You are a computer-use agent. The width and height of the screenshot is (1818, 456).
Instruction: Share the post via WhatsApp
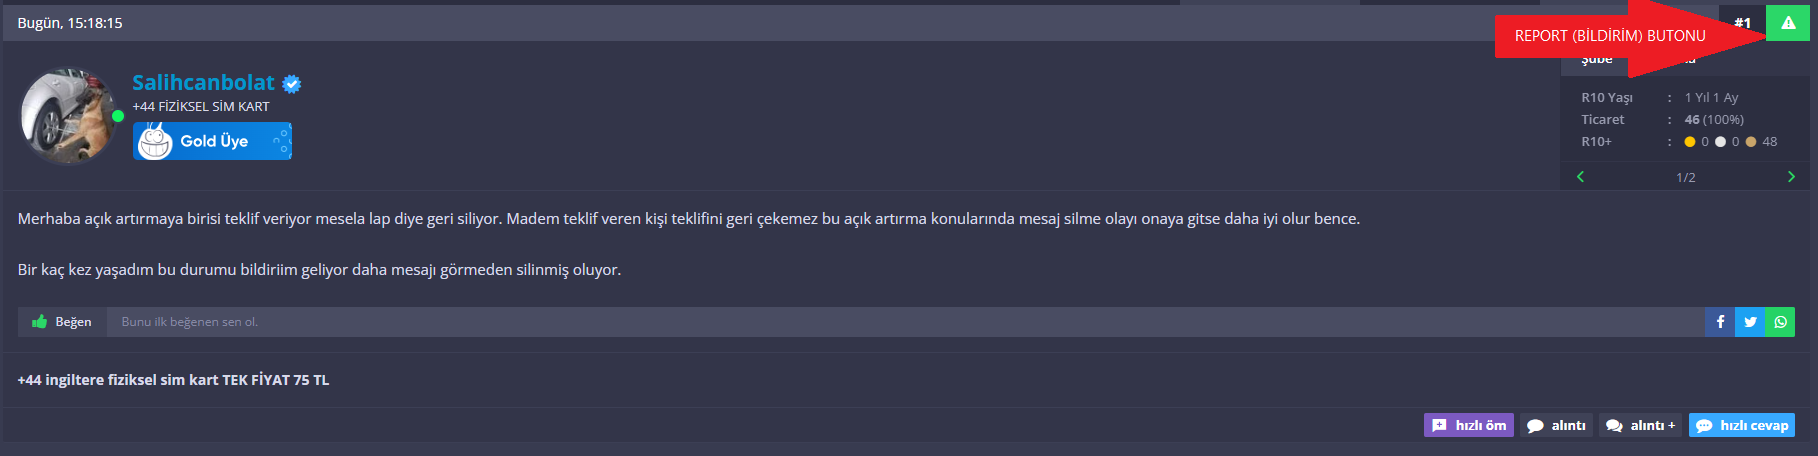pyautogui.click(x=1780, y=322)
